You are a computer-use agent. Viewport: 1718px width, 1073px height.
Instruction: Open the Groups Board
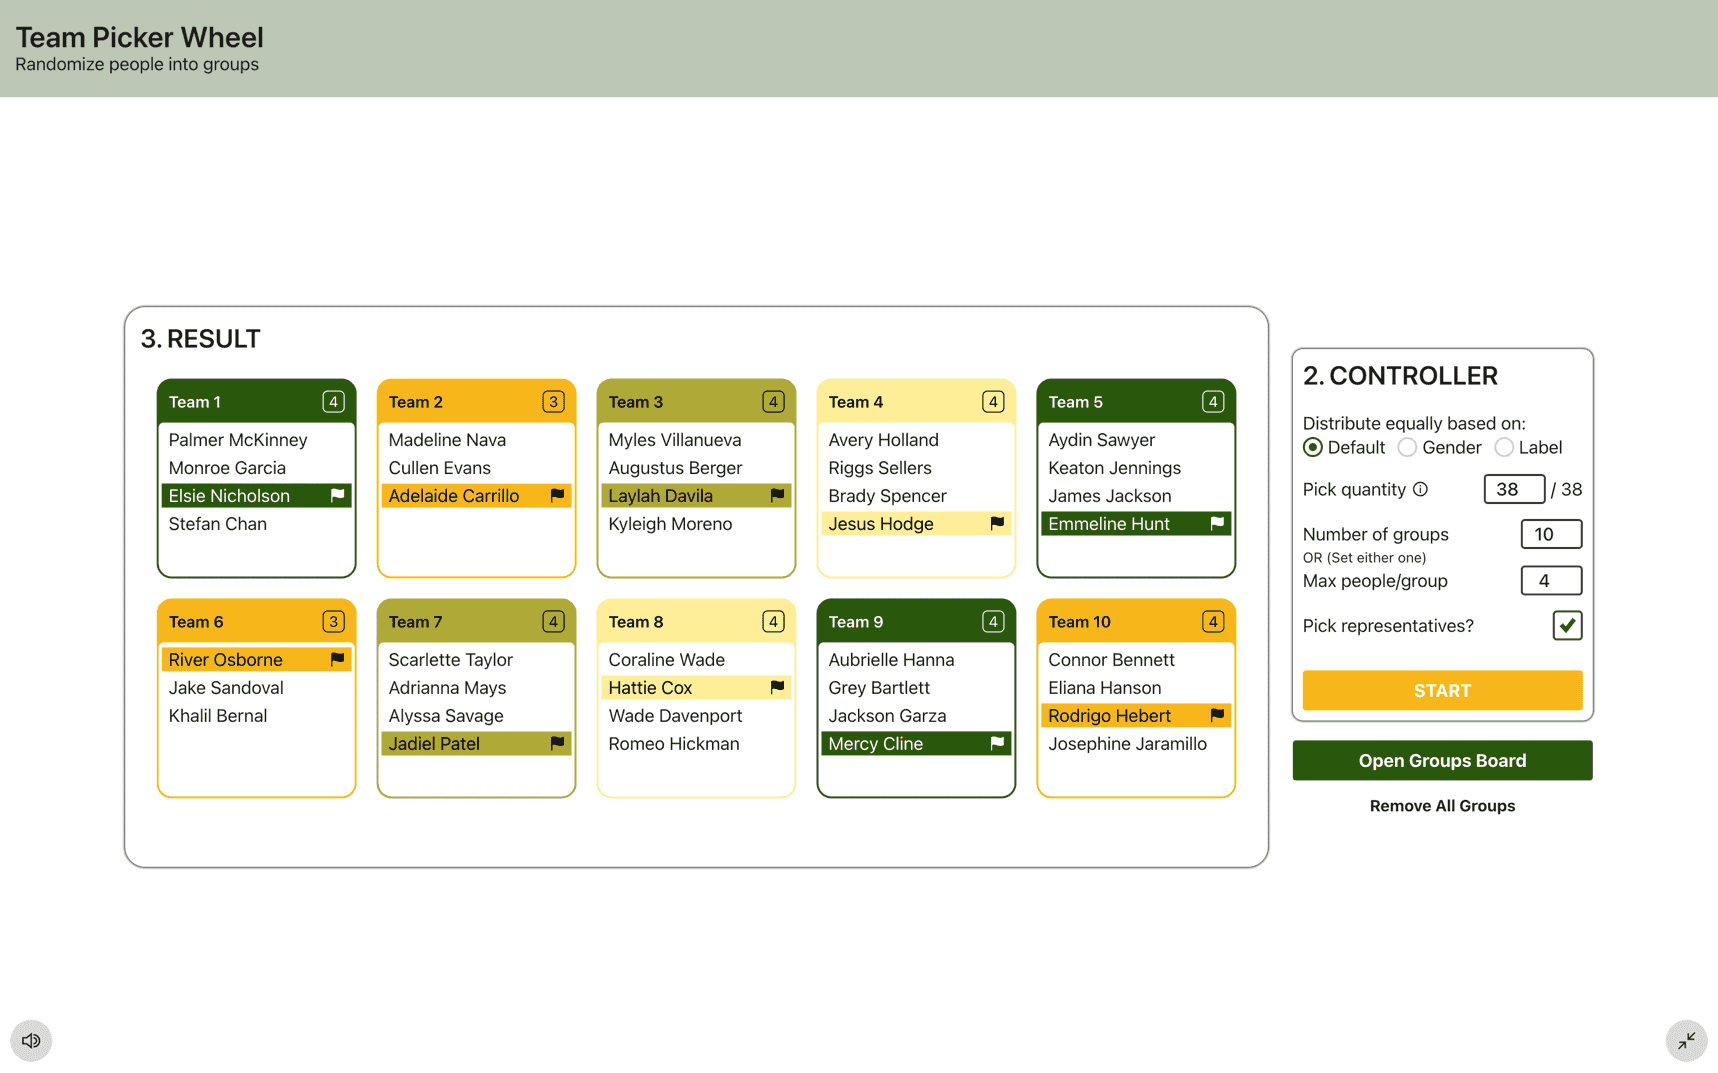[1442, 760]
